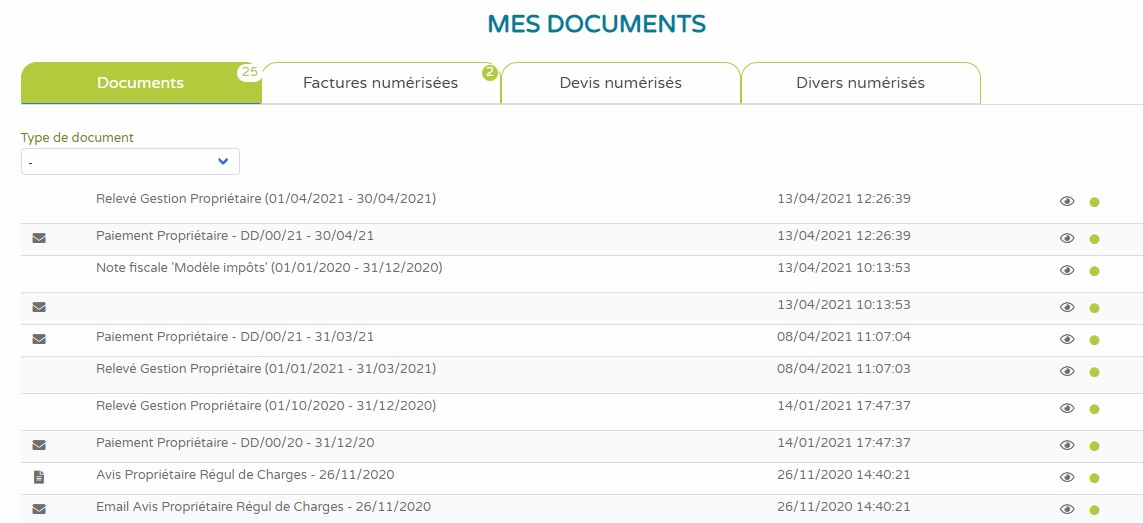Open the Paiement Propriétaire - DD/00/21 - 30/04/21 document
The width and height of the screenshot is (1143, 523).
pyautogui.click(x=234, y=236)
